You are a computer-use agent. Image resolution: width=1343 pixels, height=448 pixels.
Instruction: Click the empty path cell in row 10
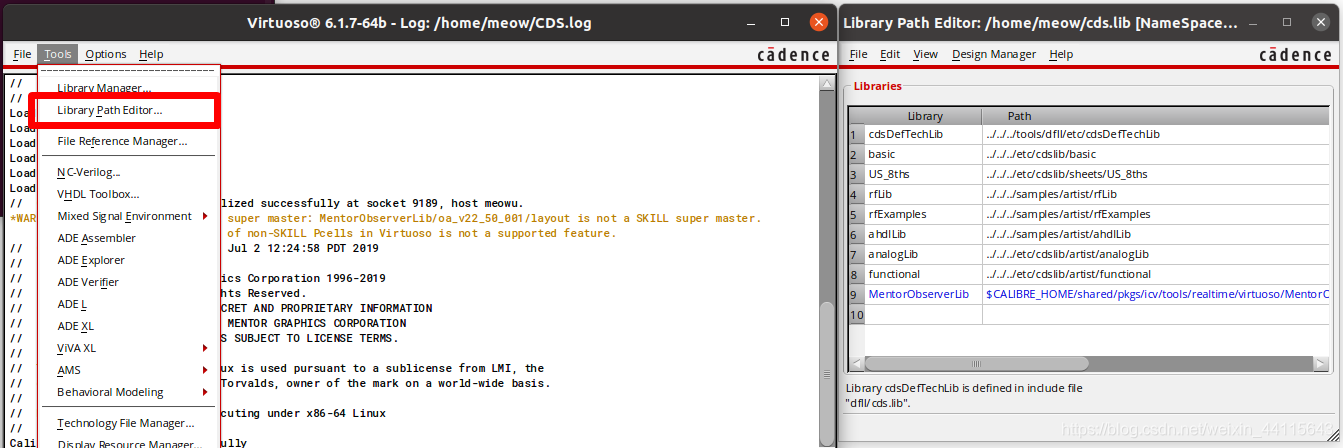[1156, 314]
